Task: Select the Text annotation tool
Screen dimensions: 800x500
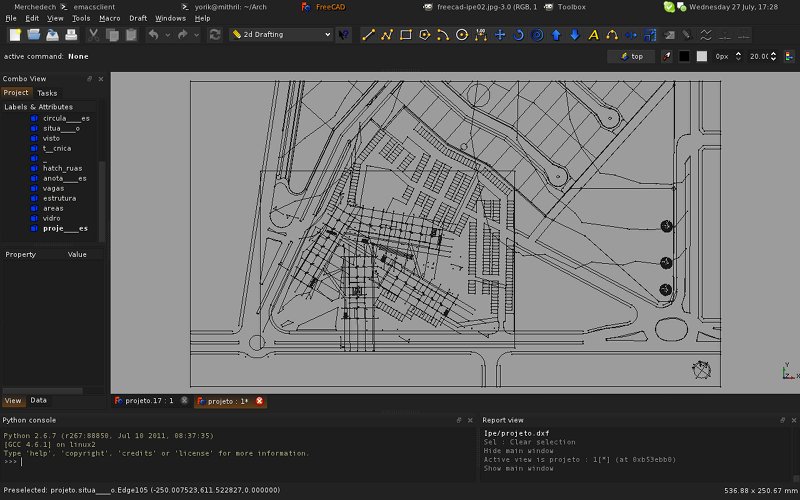Action: pos(593,35)
